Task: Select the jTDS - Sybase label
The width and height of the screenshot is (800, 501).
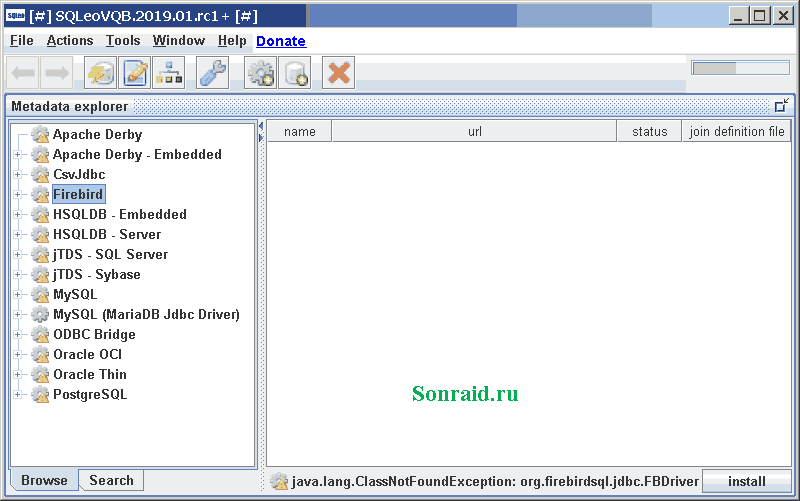Action: (96, 274)
